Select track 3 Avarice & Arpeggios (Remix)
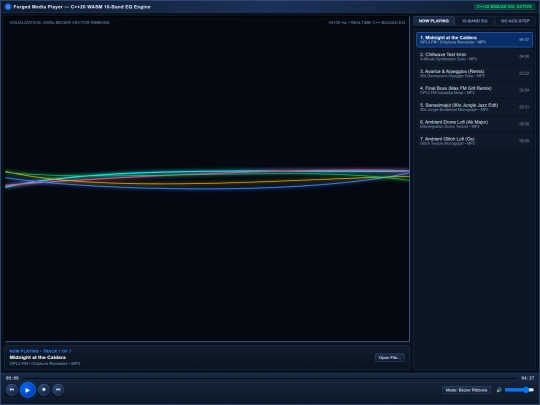 474,73
